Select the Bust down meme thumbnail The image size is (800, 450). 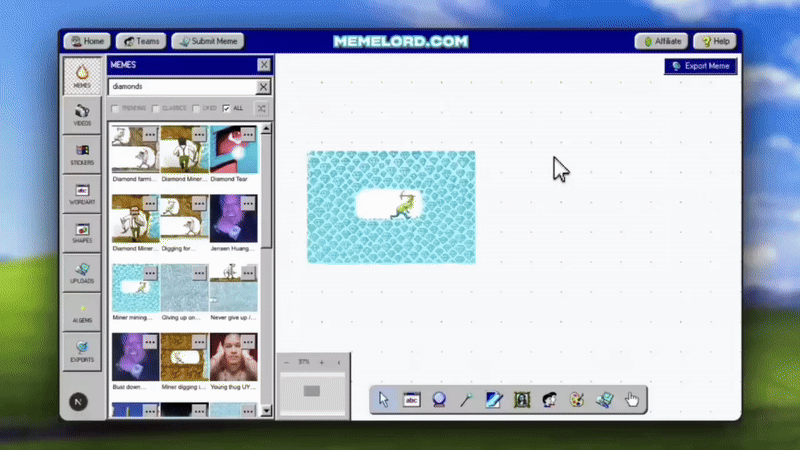tap(136, 358)
